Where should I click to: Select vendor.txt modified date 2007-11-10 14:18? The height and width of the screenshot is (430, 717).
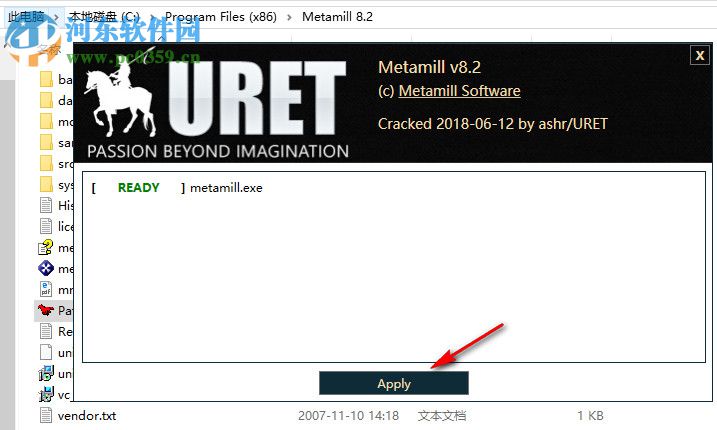point(348,415)
